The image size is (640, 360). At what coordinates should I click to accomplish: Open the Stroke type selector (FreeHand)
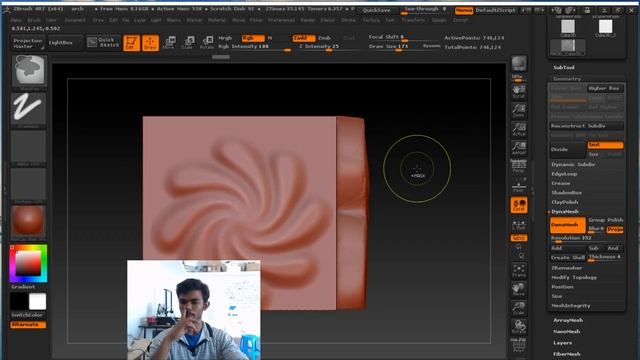pos(28,109)
